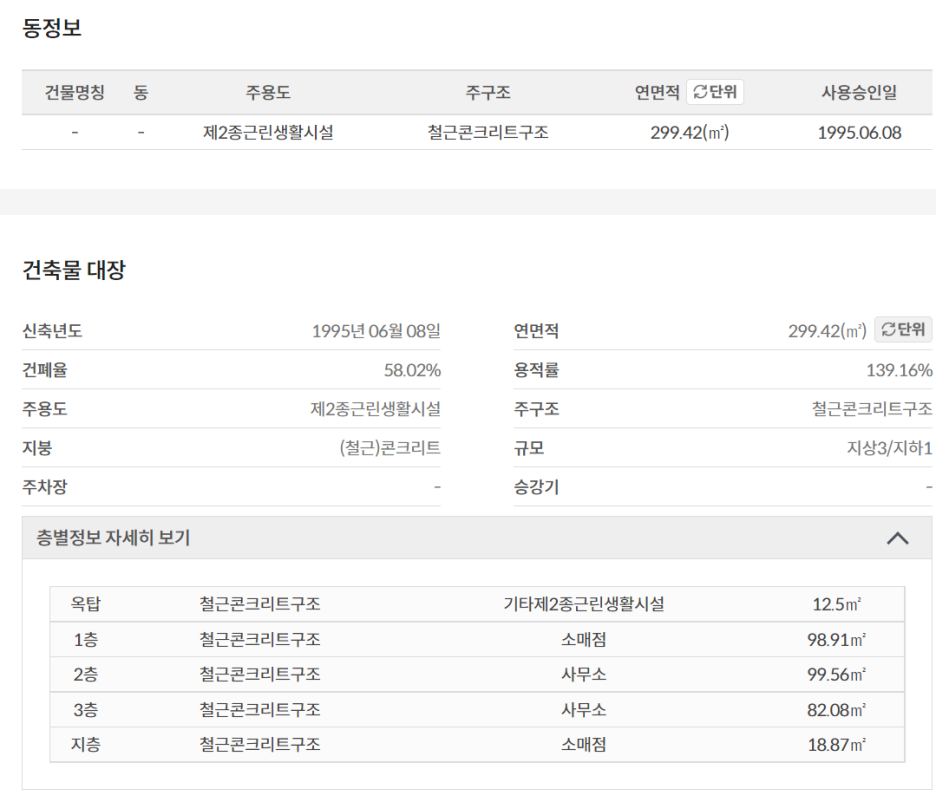Select the 건축물 대장 section heading
Viewport: 936px width, 802px height.
(x=74, y=270)
